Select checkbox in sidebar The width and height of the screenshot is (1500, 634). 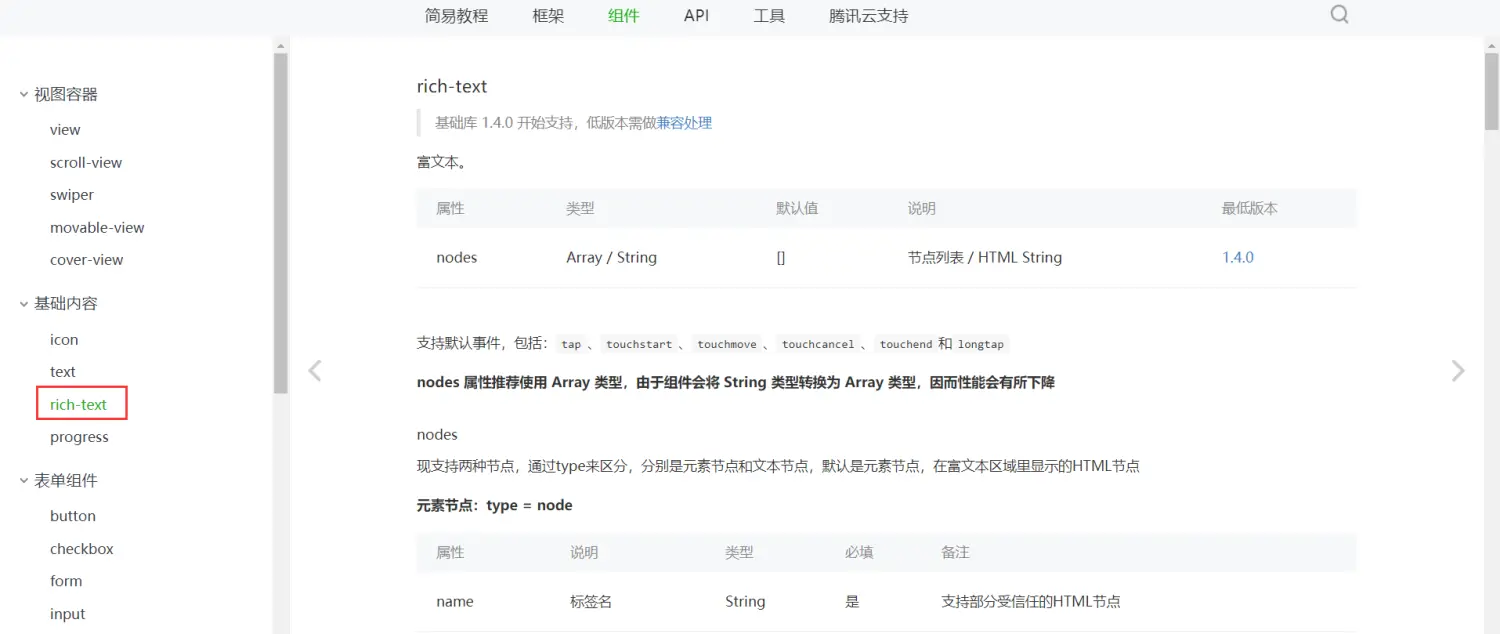(x=82, y=549)
